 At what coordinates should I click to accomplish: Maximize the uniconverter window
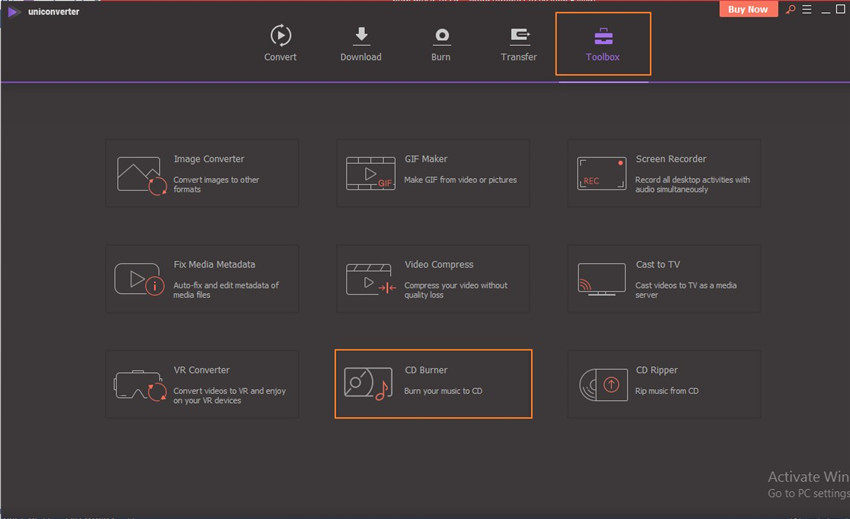[x=840, y=9]
